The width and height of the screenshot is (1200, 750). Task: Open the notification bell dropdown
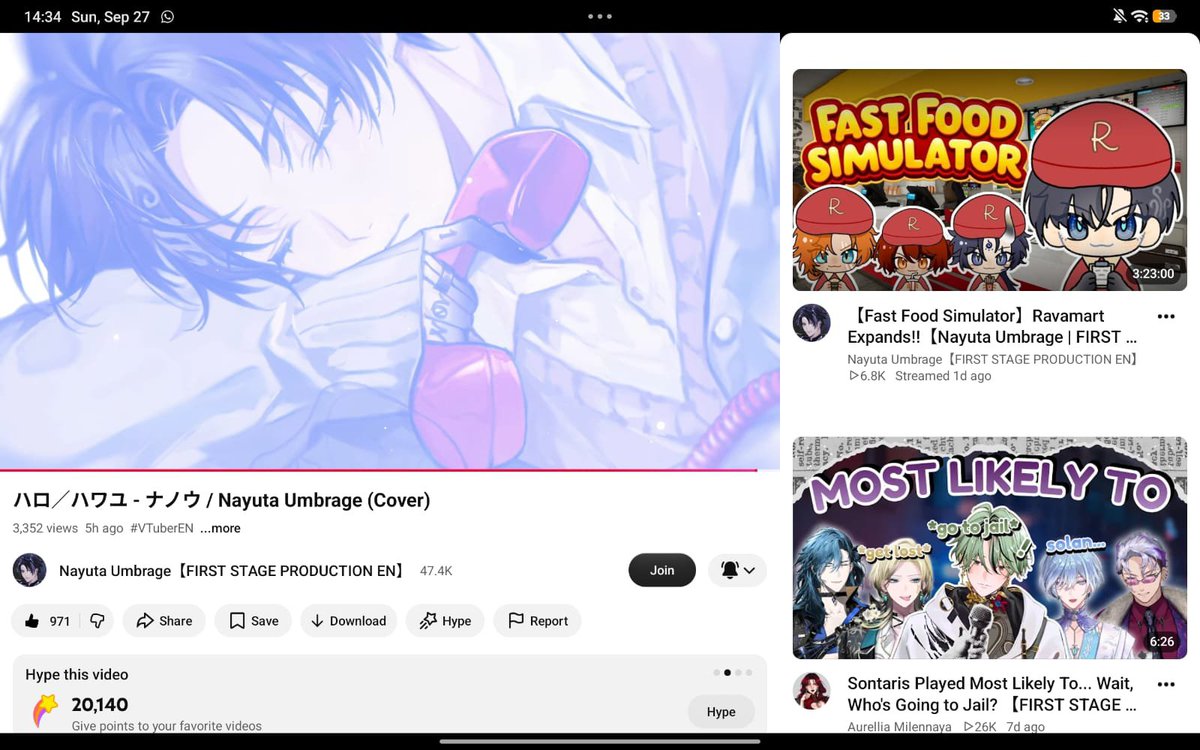tap(737, 570)
